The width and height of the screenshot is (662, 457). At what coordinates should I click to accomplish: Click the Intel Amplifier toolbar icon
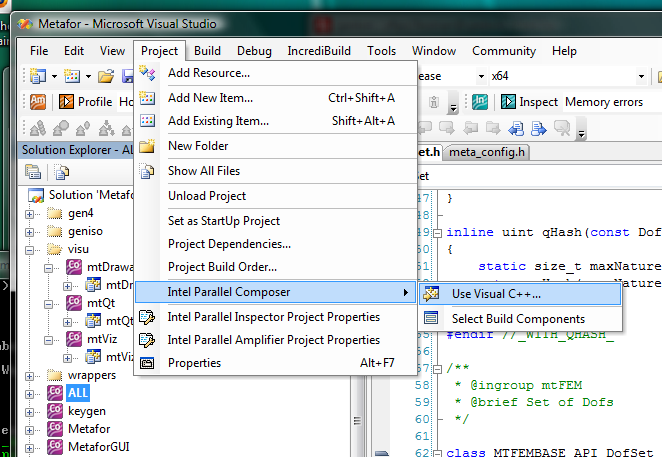click(38, 102)
